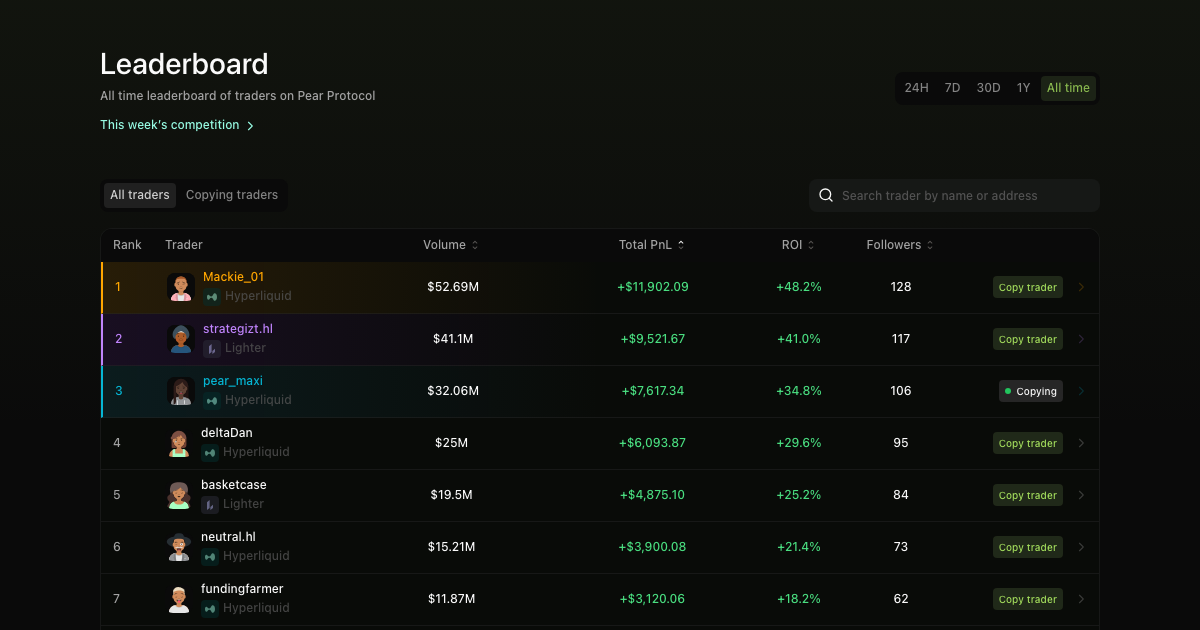Viewport: 1200px width, 630px height.
Task: Click the Hyperliquid logo under fundingfarmer
Action: click(x=210, y=608)
